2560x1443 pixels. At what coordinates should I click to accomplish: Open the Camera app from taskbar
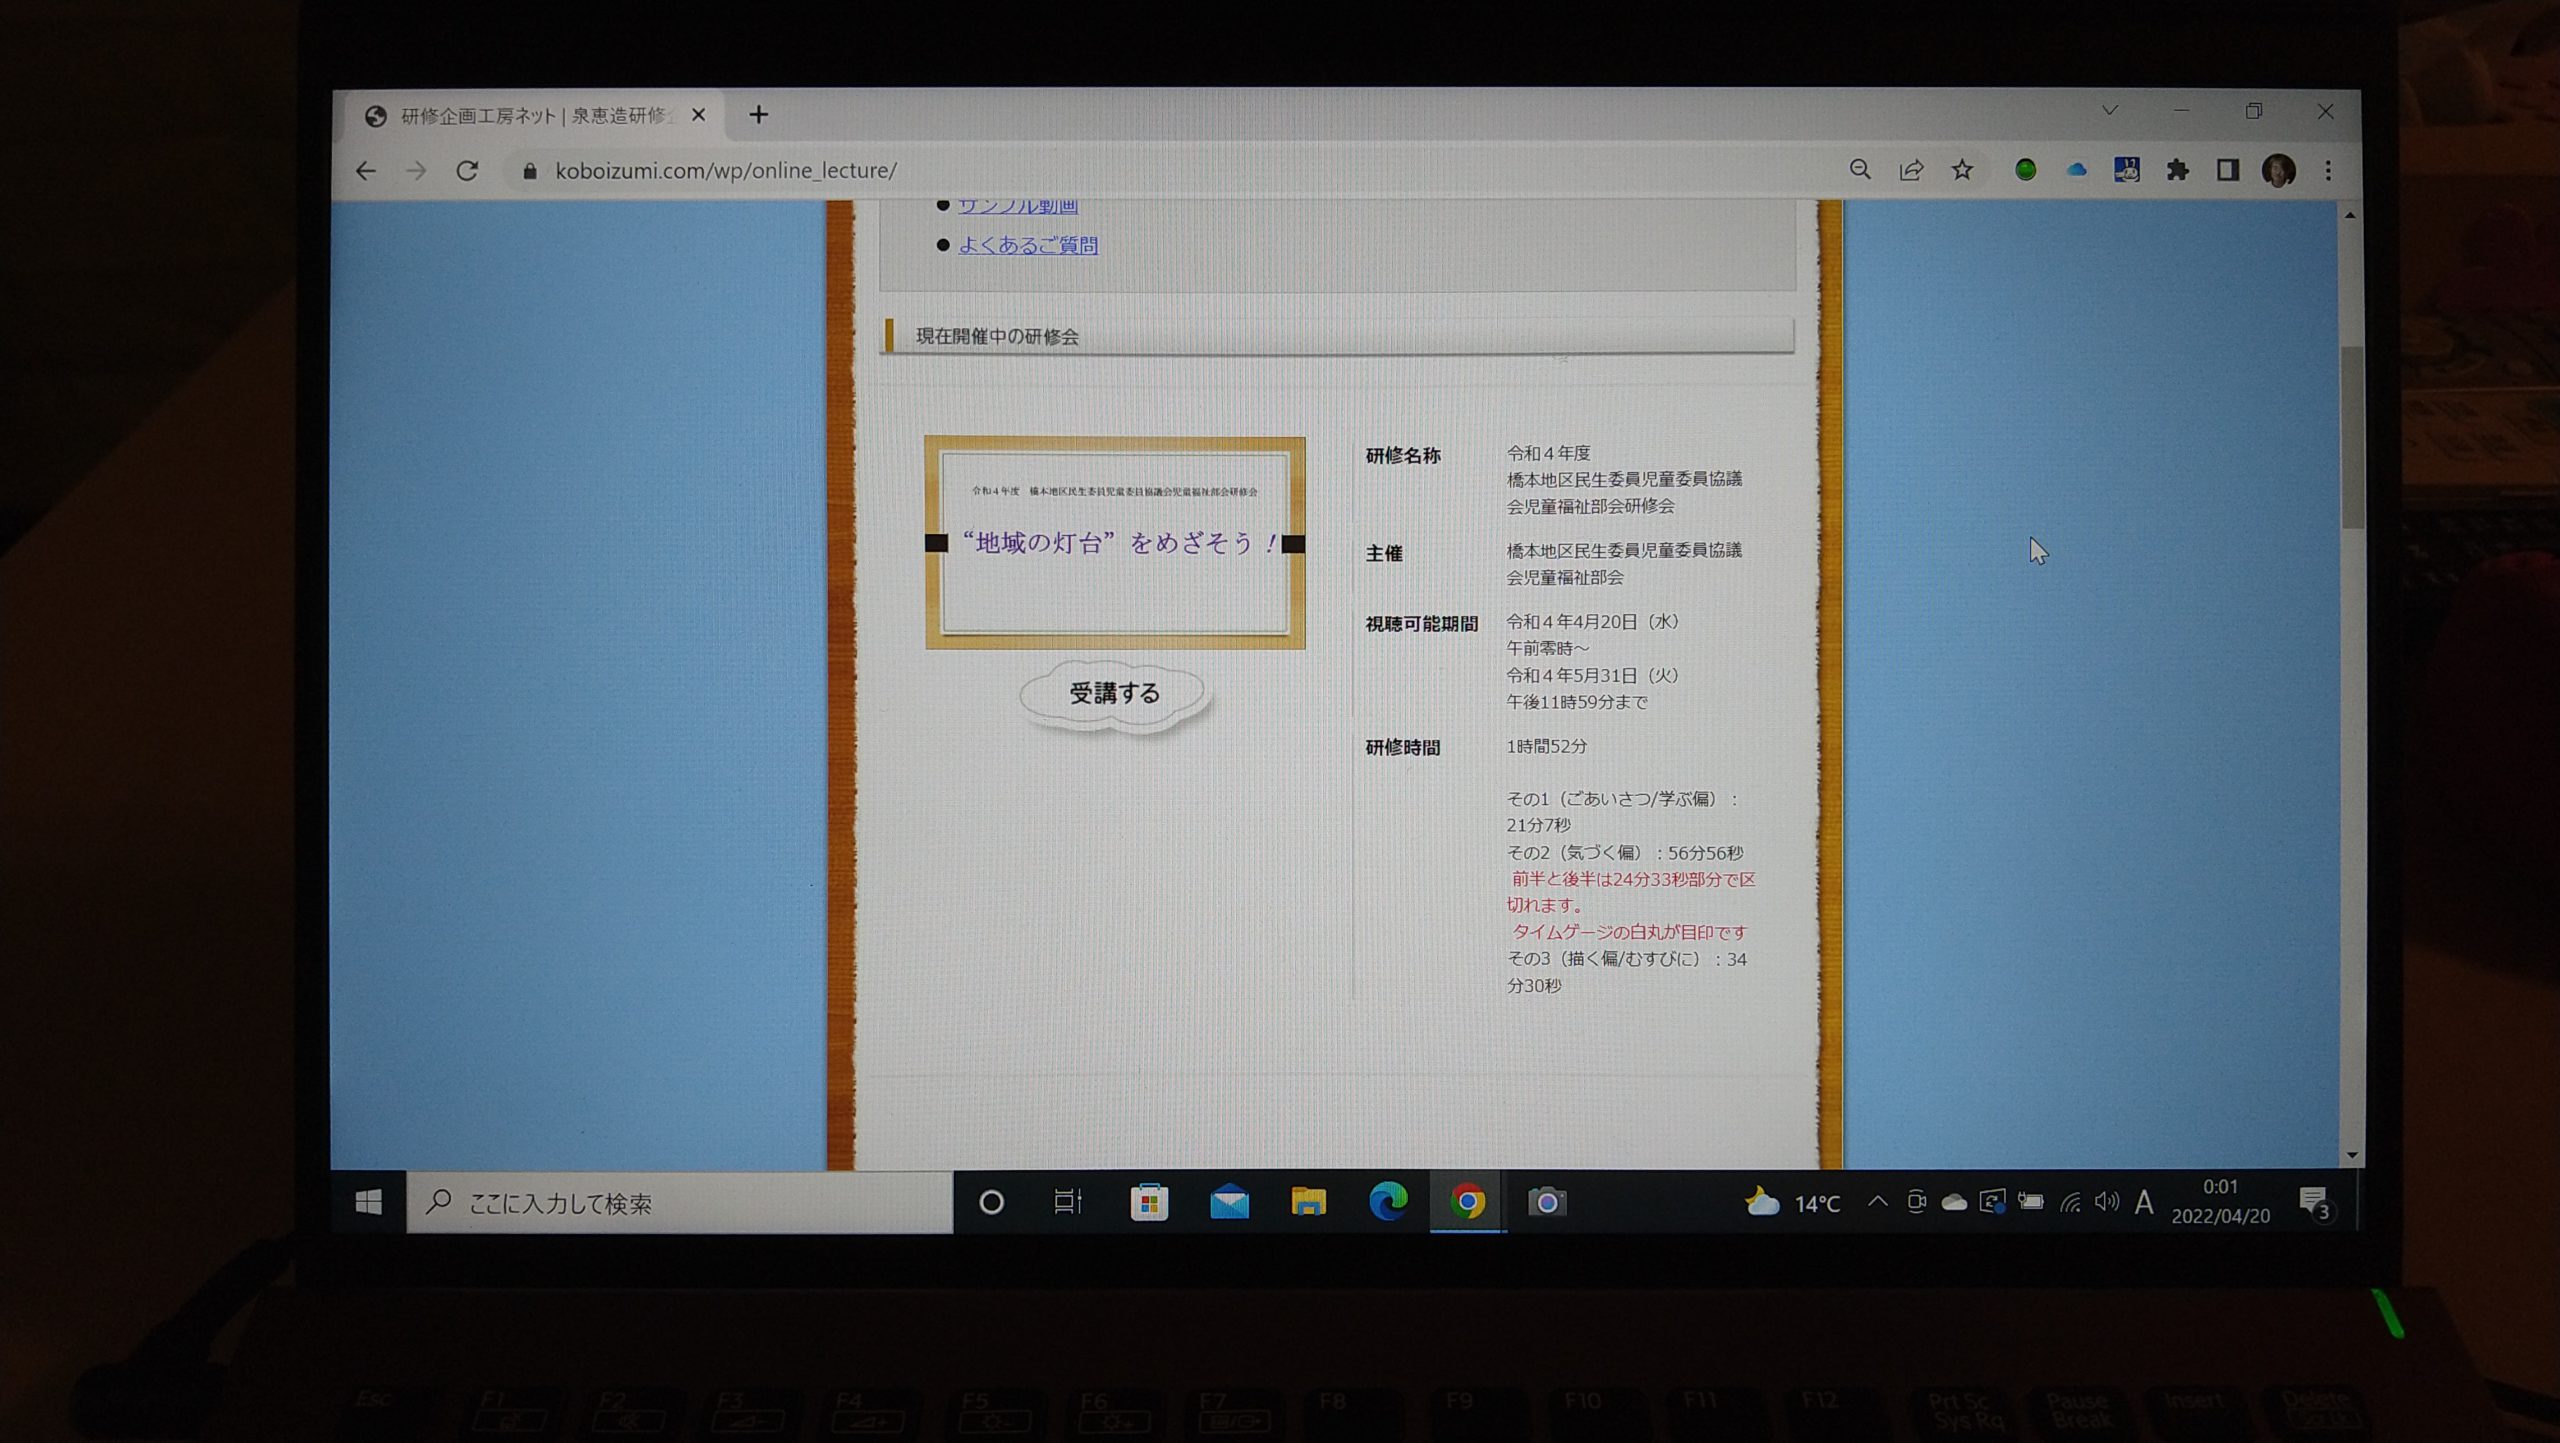coord(1546,1202)
